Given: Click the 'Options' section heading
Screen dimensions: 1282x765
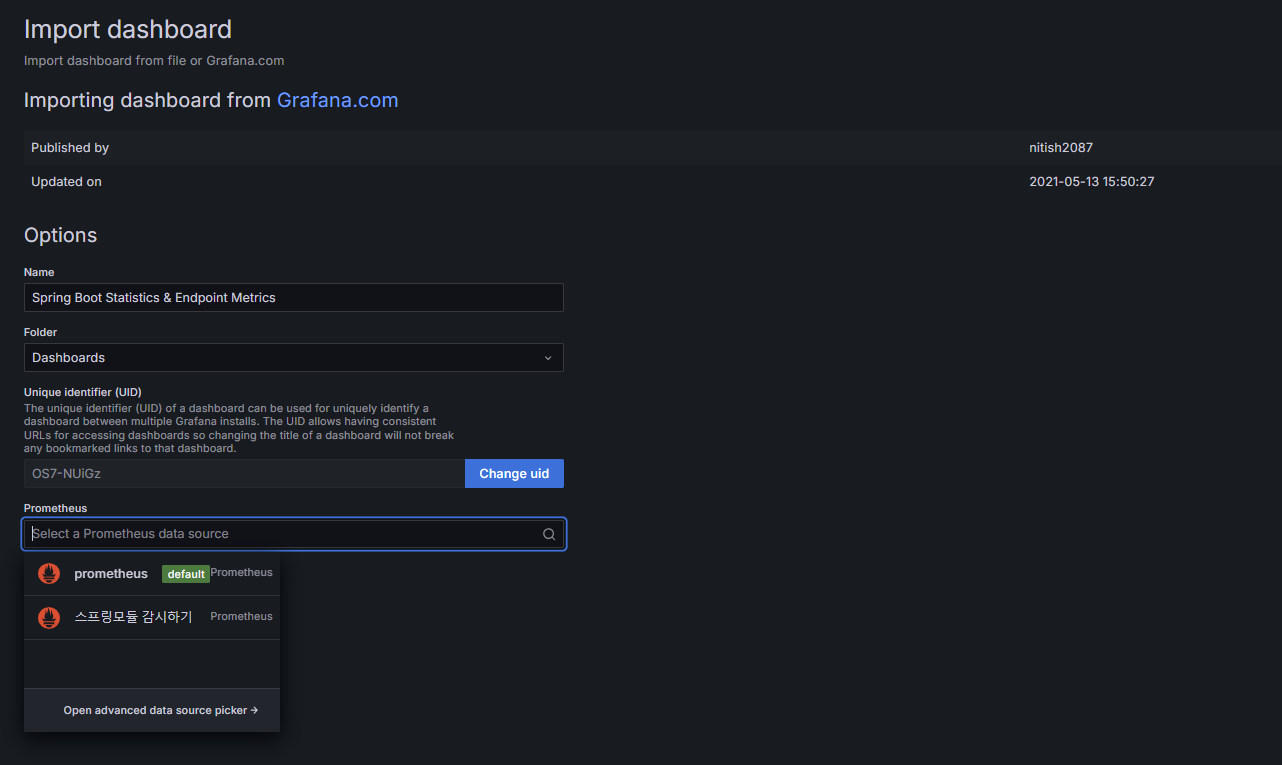Looking at the screenshot, I should 61,235.
